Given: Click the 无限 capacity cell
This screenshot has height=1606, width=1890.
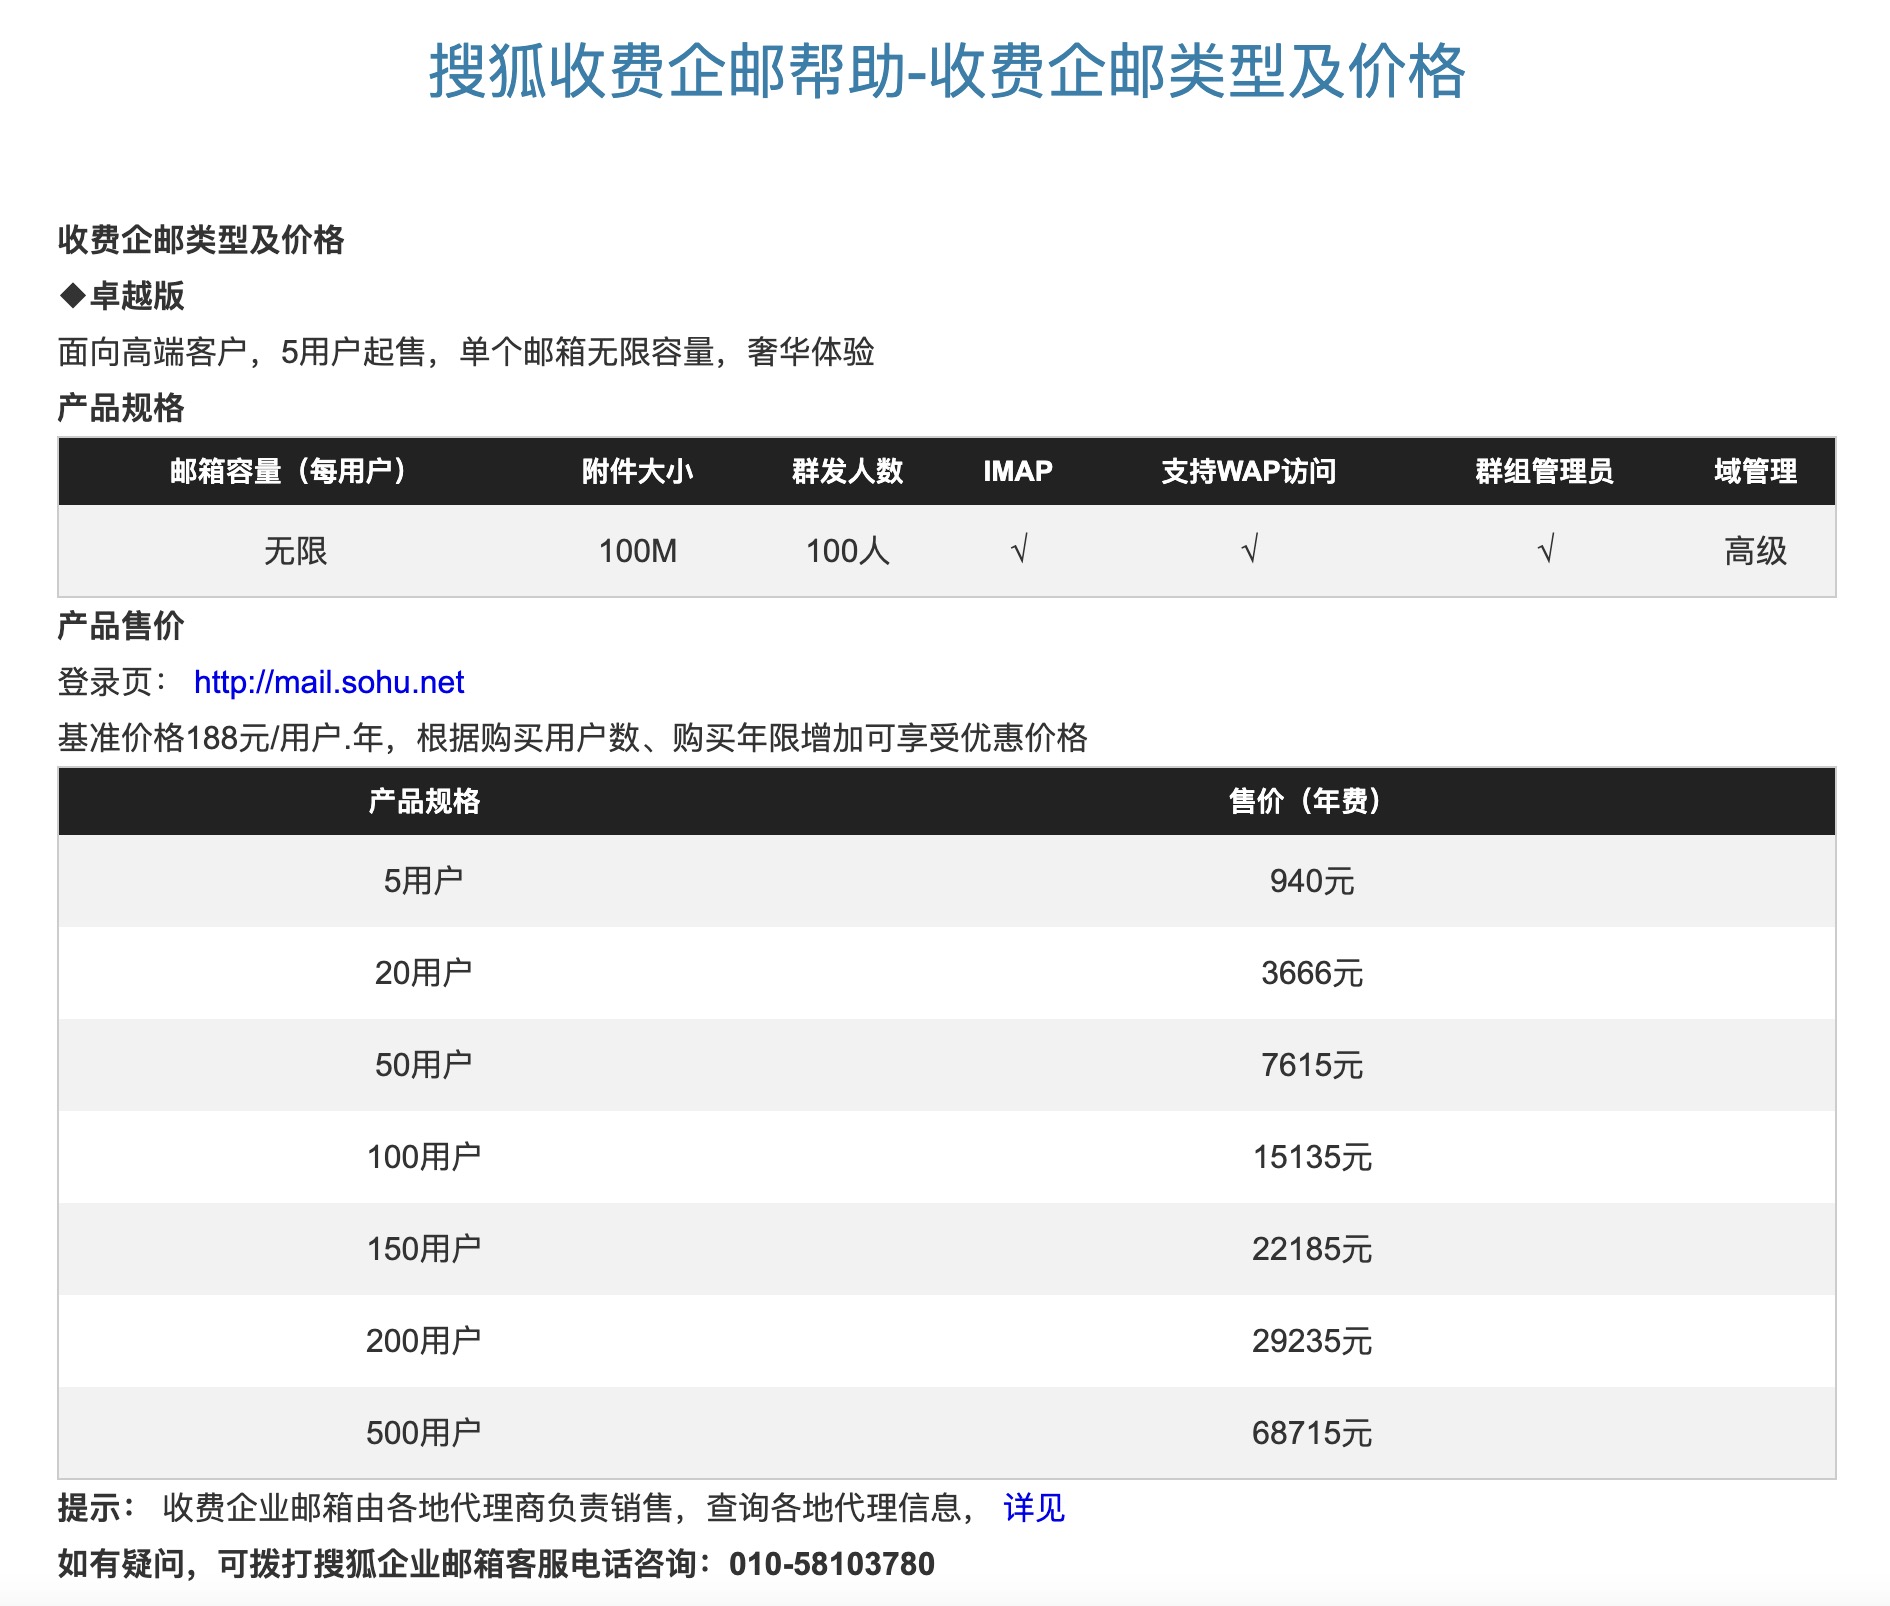Looking at the screenshot, I should tap(296, 551).
